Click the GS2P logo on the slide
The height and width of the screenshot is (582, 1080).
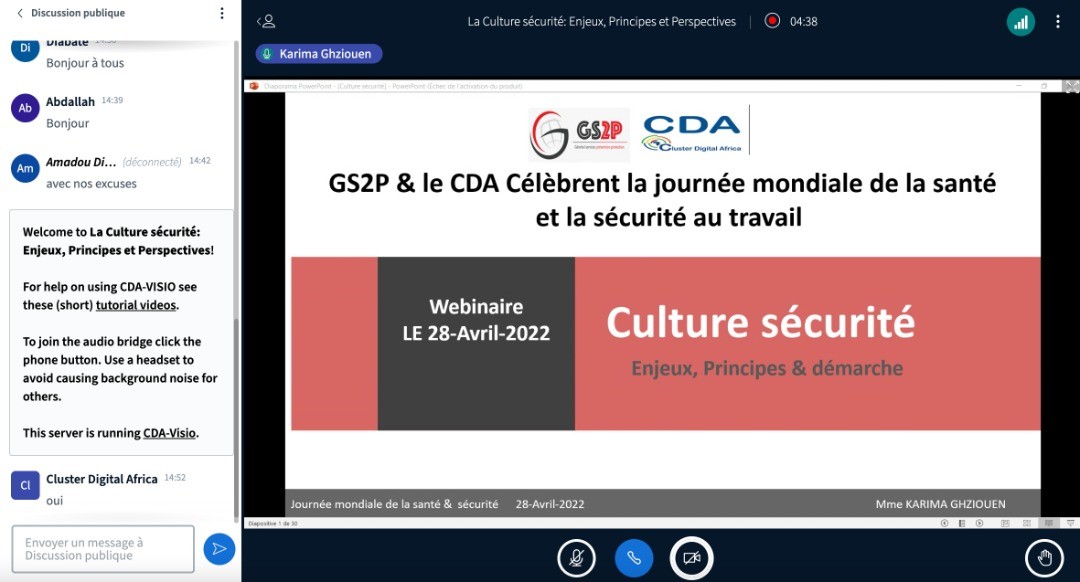coord(579,135)
